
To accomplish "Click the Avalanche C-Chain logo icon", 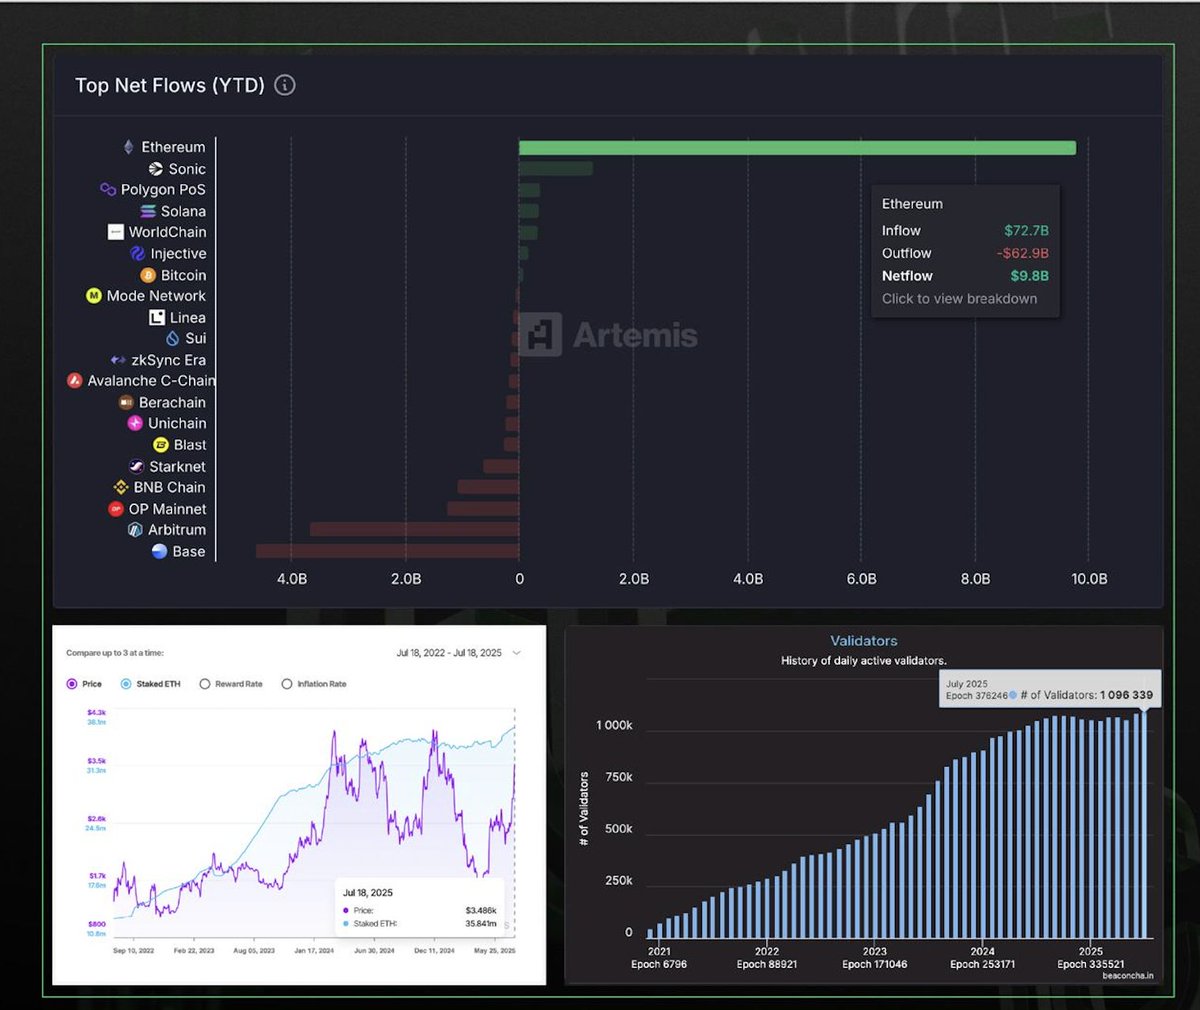I will pyautogui.click(x=74, y=381).
